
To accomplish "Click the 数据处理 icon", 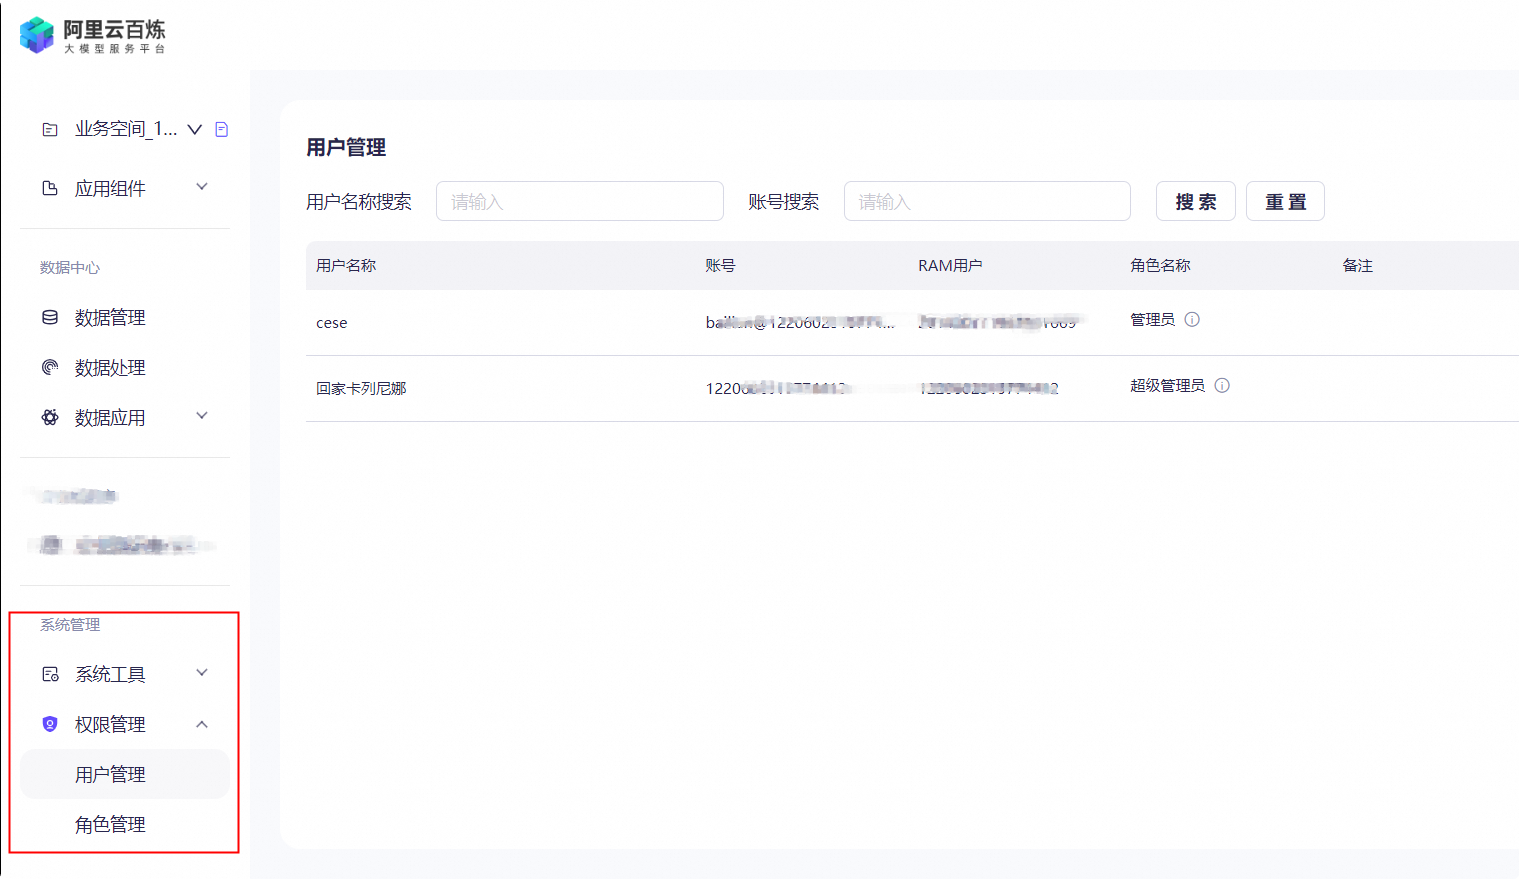I will [50, 367].
